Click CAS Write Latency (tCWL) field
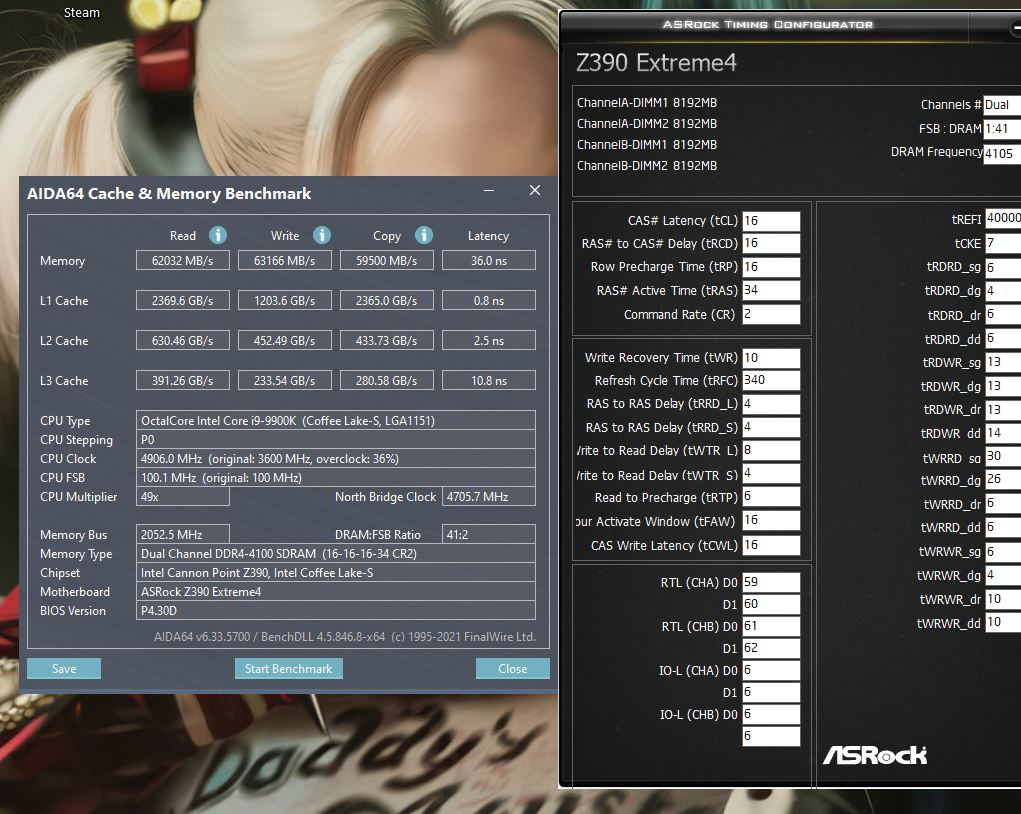The height and width of the screenshot is (814, 1021). [771, 545]
